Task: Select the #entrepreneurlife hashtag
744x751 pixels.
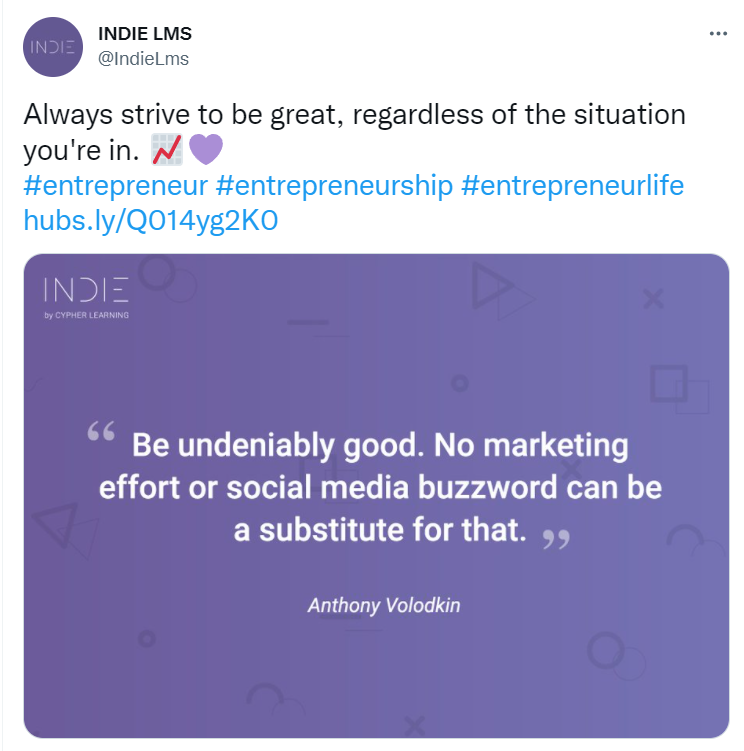Action: (x=572, y=186)
